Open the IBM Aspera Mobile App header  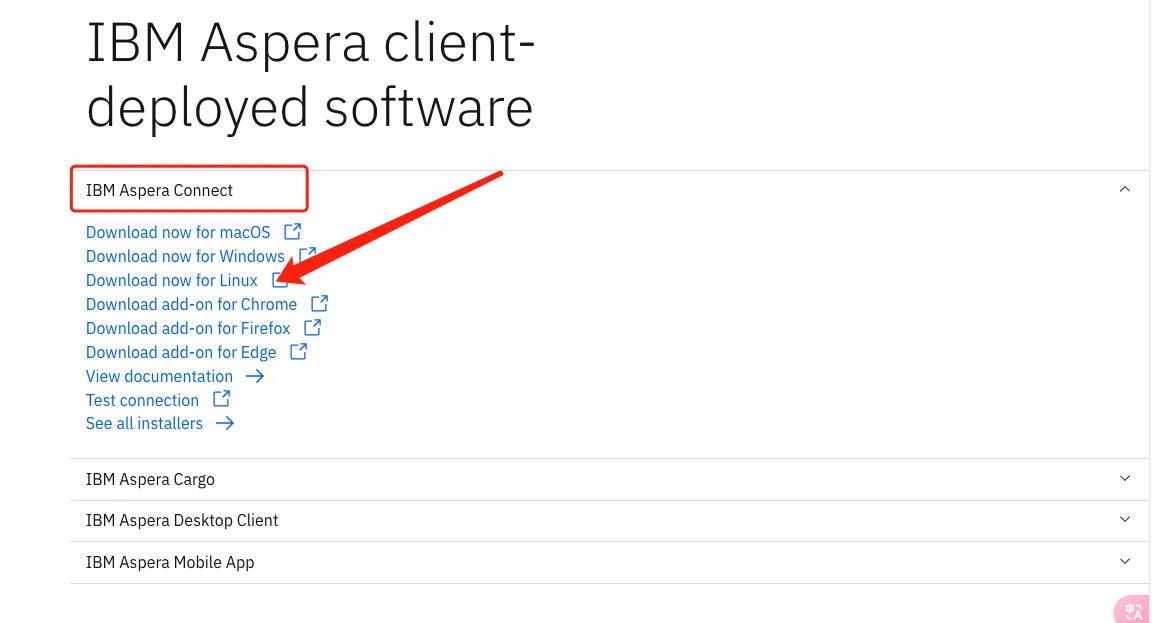609,563
